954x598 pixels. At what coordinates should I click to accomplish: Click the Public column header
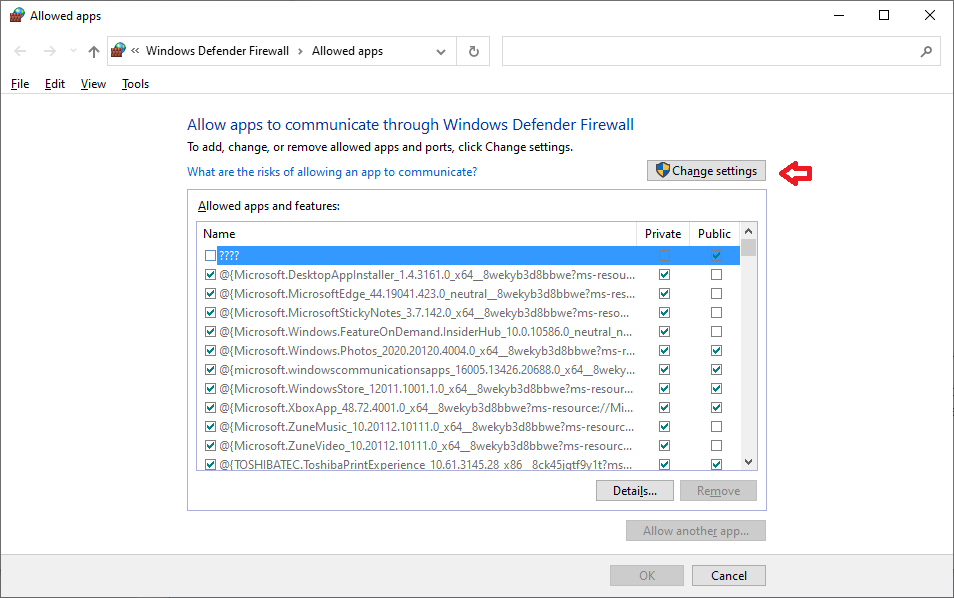coord(714,234)
